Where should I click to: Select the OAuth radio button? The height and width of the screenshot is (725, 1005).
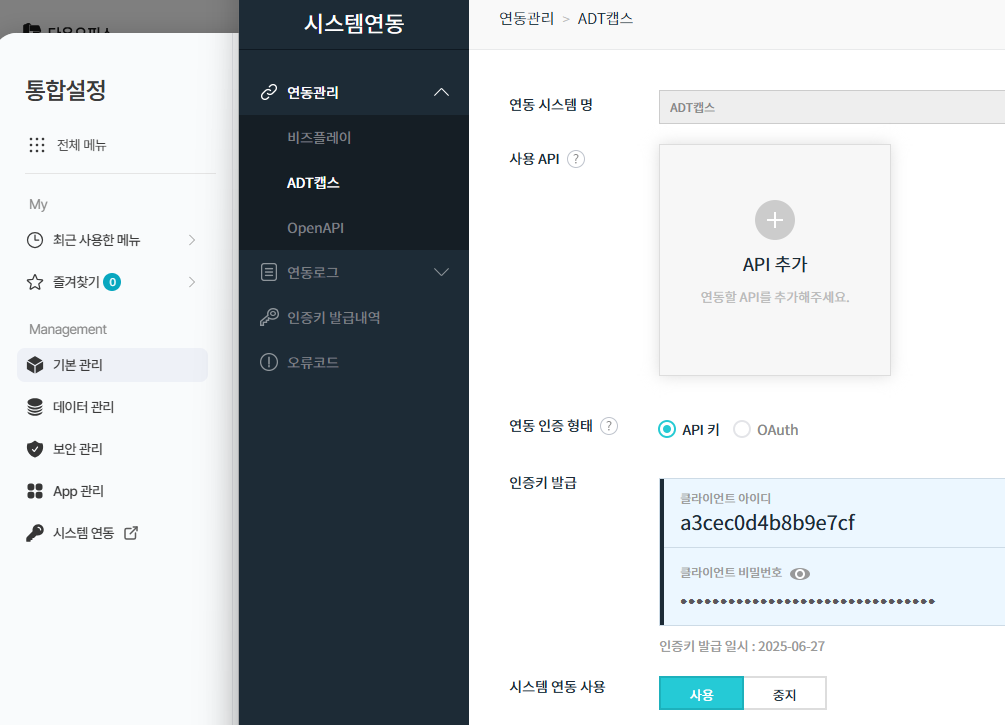742,430
